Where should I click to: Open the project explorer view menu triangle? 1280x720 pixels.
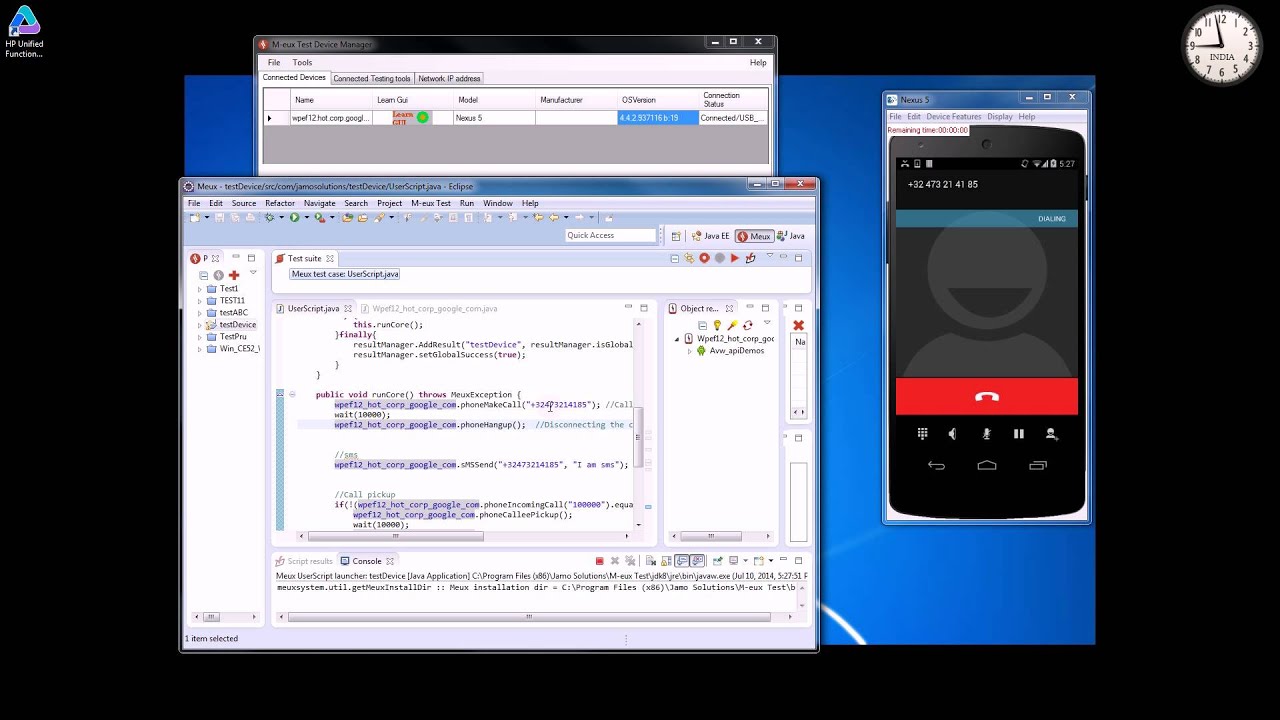[253, 273]
